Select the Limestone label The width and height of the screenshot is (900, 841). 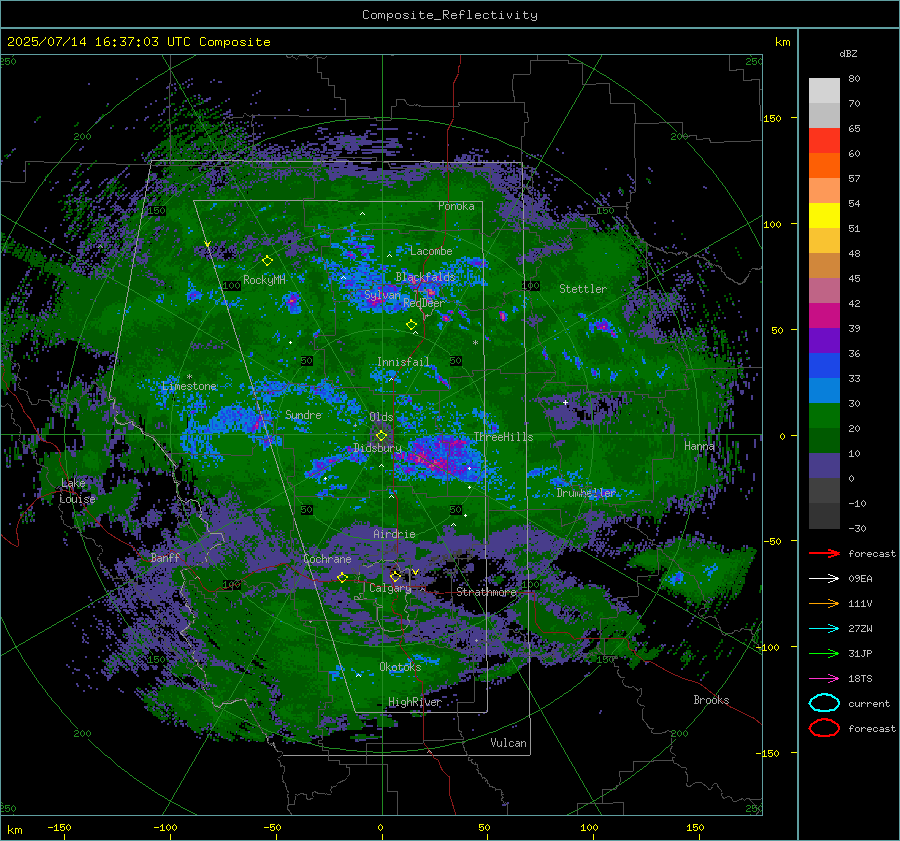tap(189, 386)
